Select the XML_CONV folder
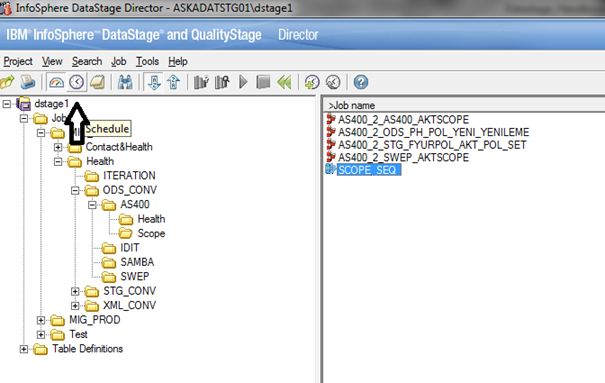Screen dimensions: 605x383 [x=130, y=305]
